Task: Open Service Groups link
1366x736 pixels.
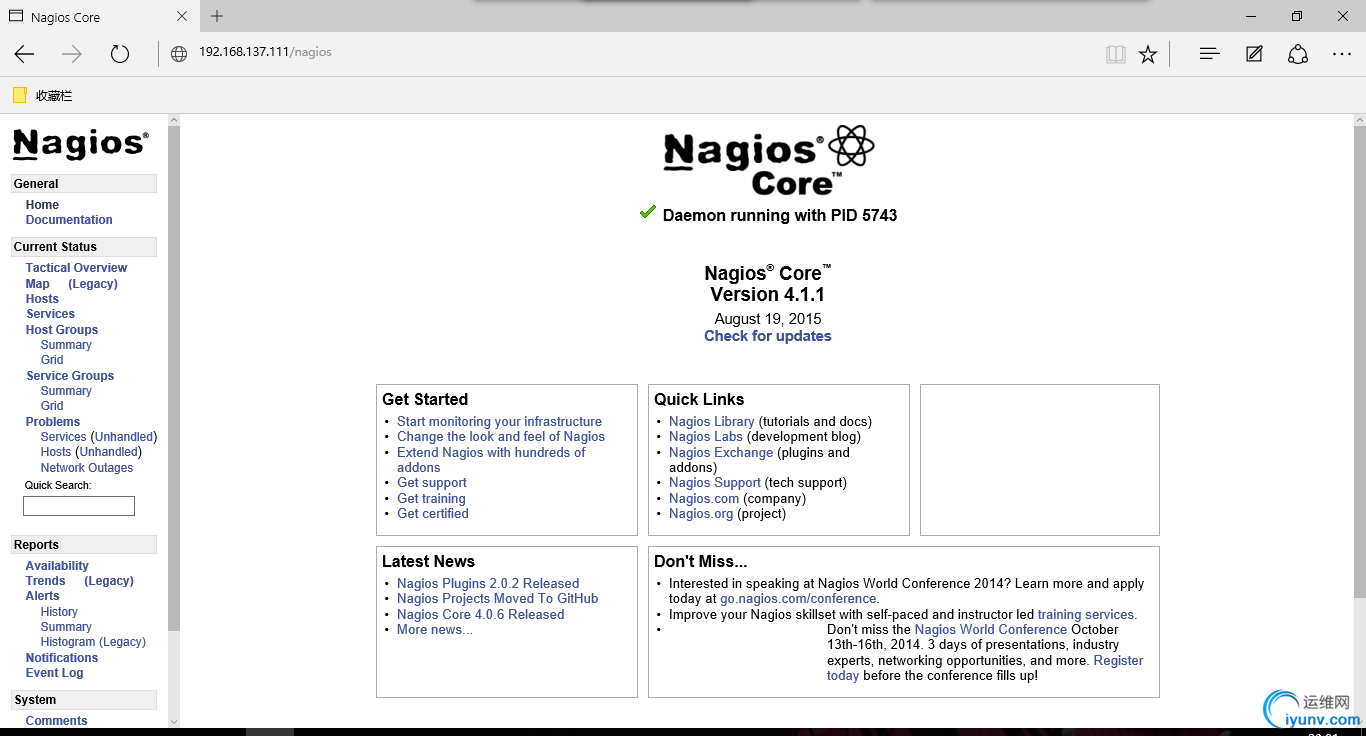Action: point(70,376)
